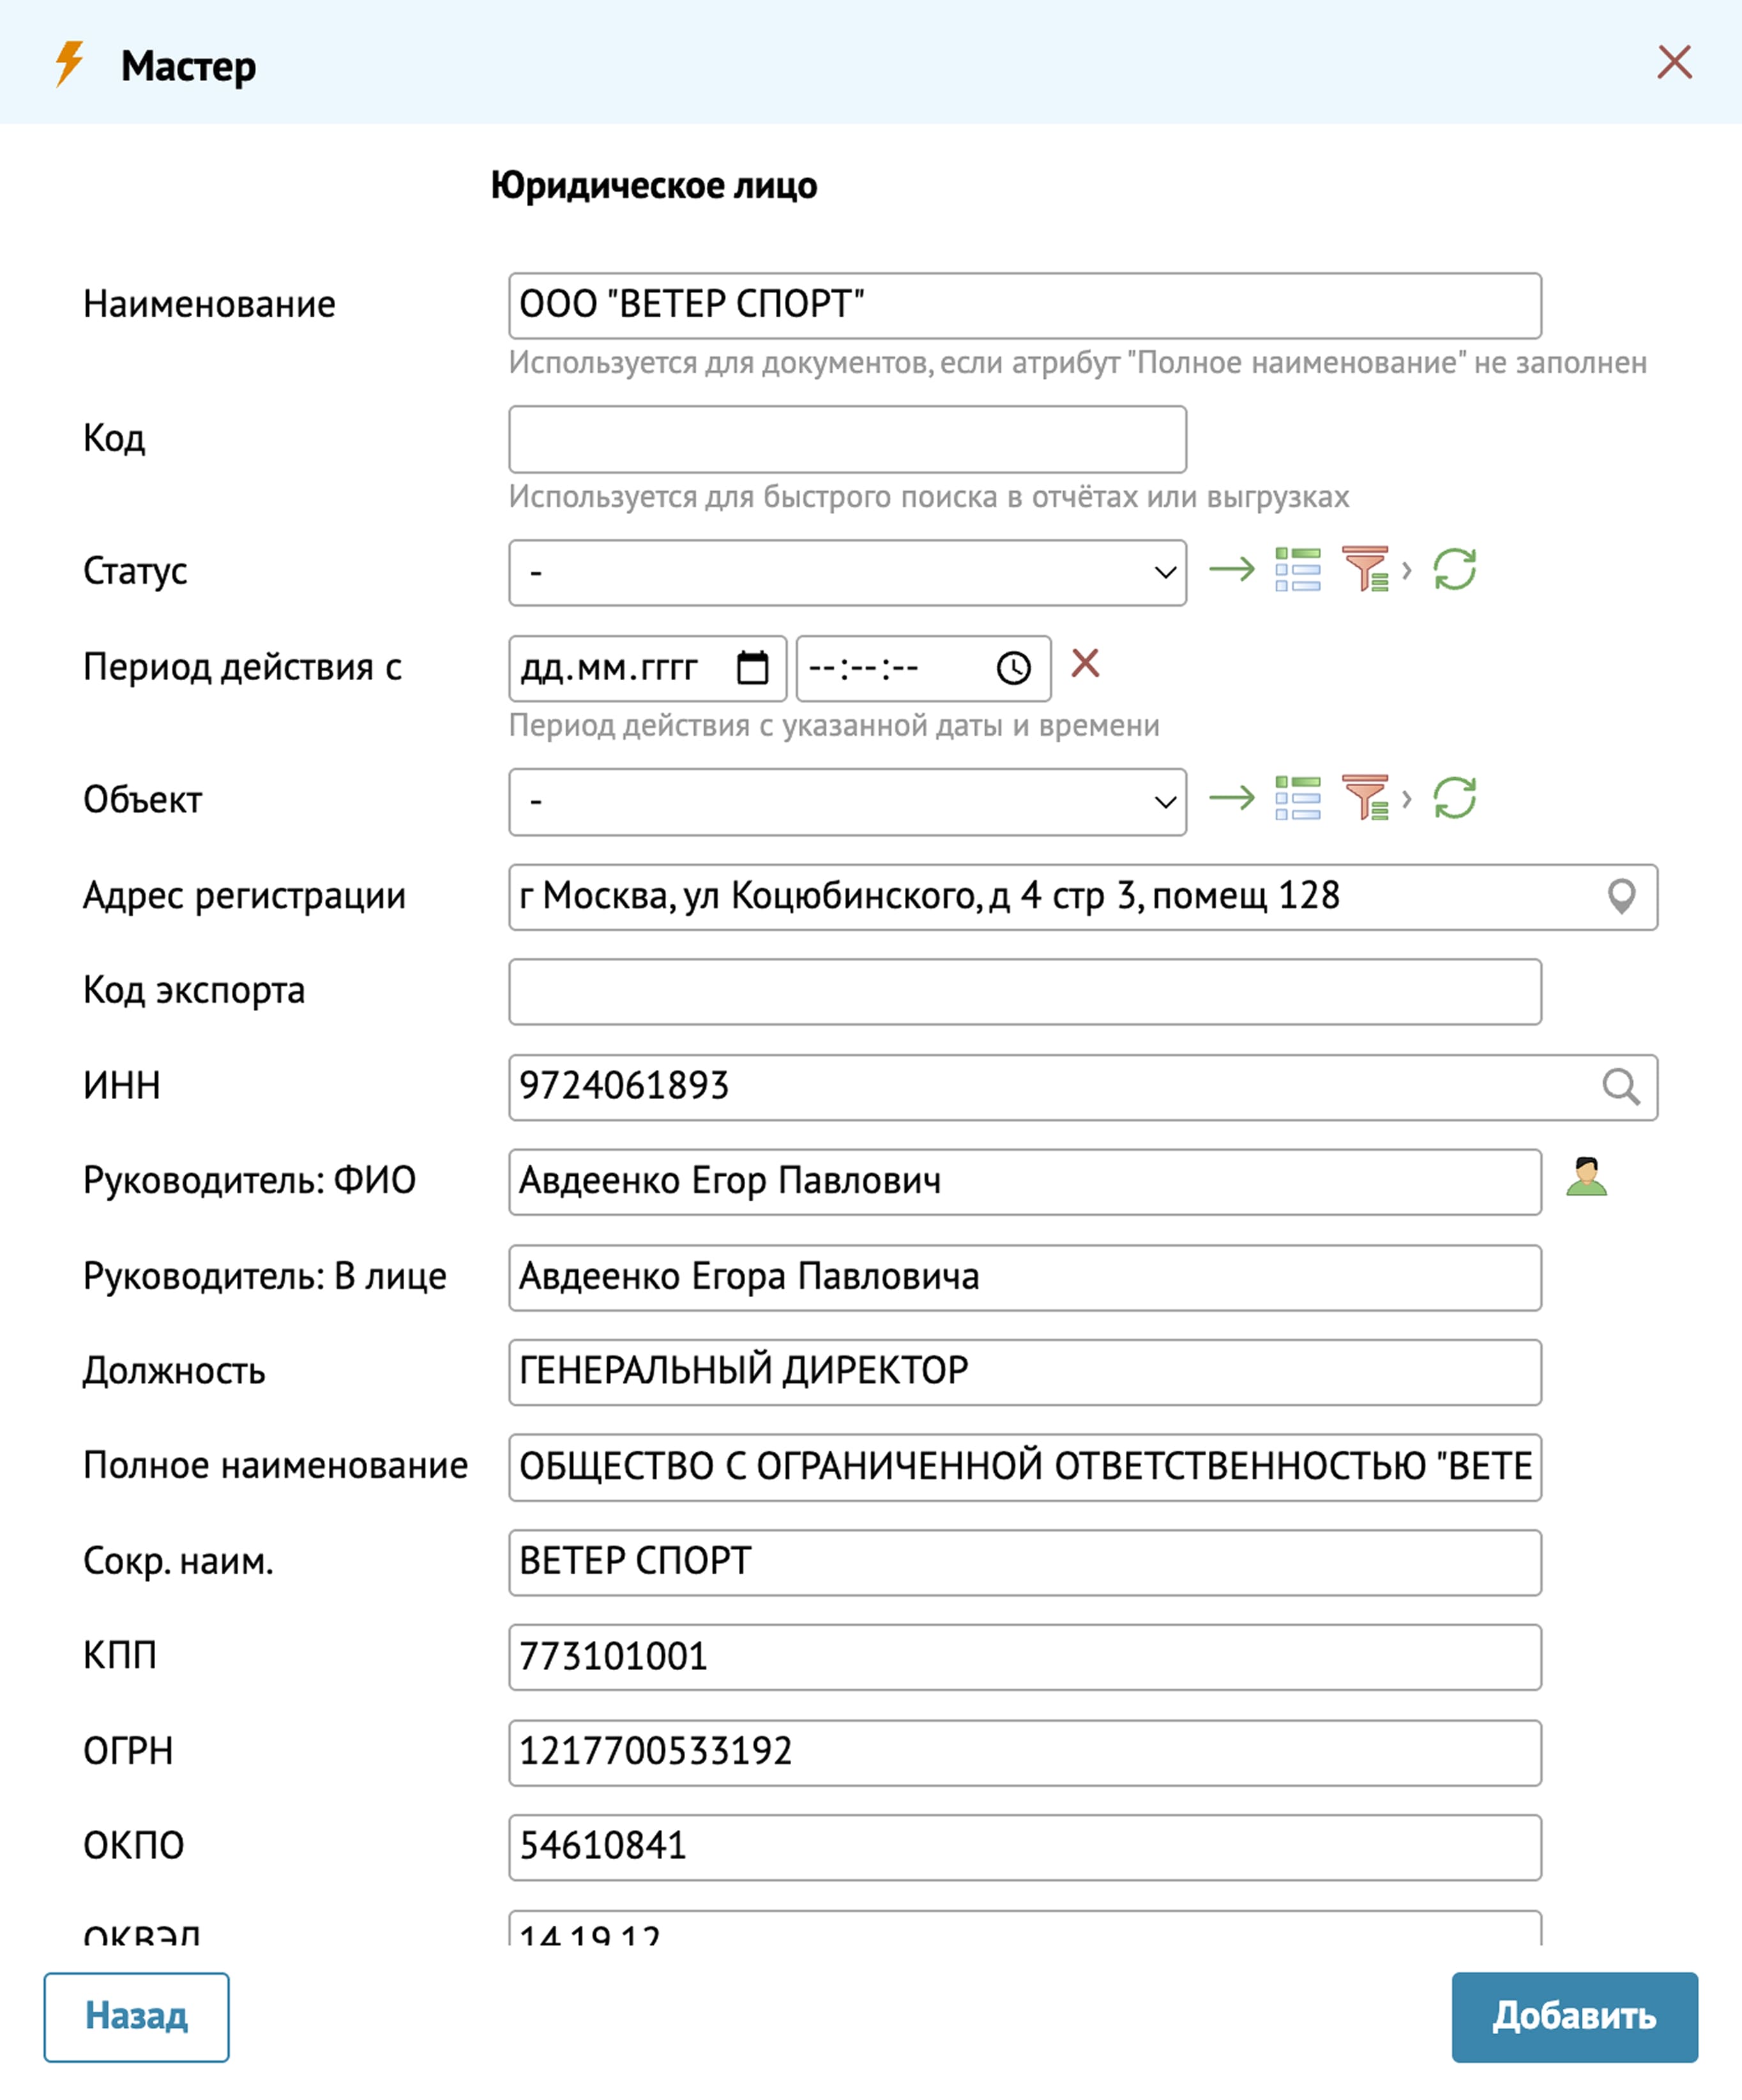This screenshot has width=1742, height=2100.
Task: Click the person icon beside Руководитель: ФИО
Action: 1586,1177
